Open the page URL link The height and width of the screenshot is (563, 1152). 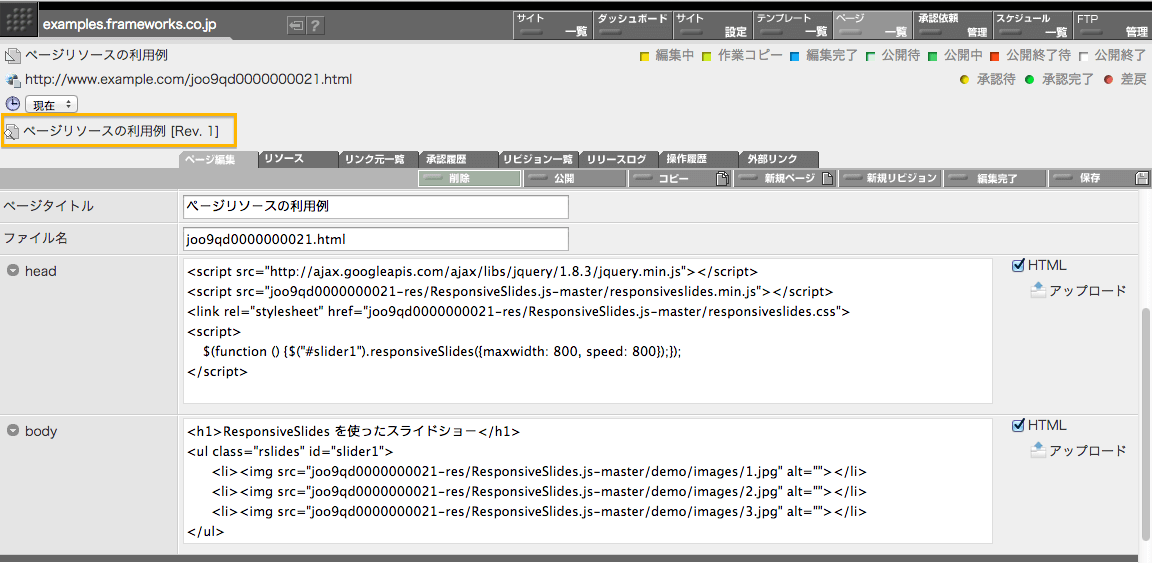point(189,79)
